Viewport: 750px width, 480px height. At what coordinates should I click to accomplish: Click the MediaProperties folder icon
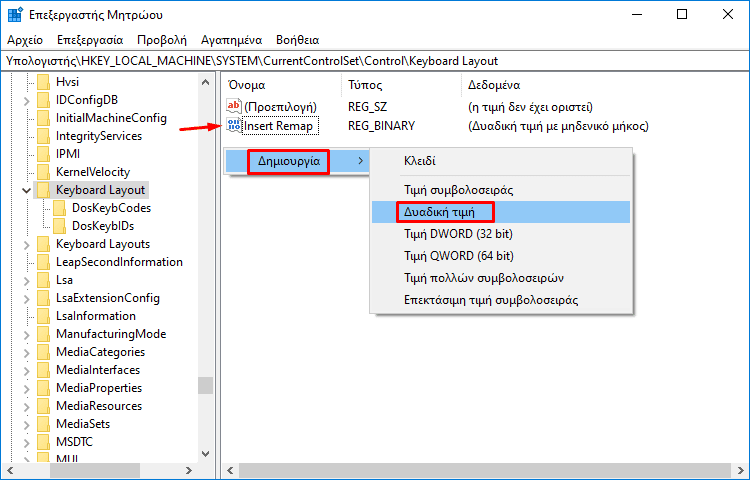[44, 388]
